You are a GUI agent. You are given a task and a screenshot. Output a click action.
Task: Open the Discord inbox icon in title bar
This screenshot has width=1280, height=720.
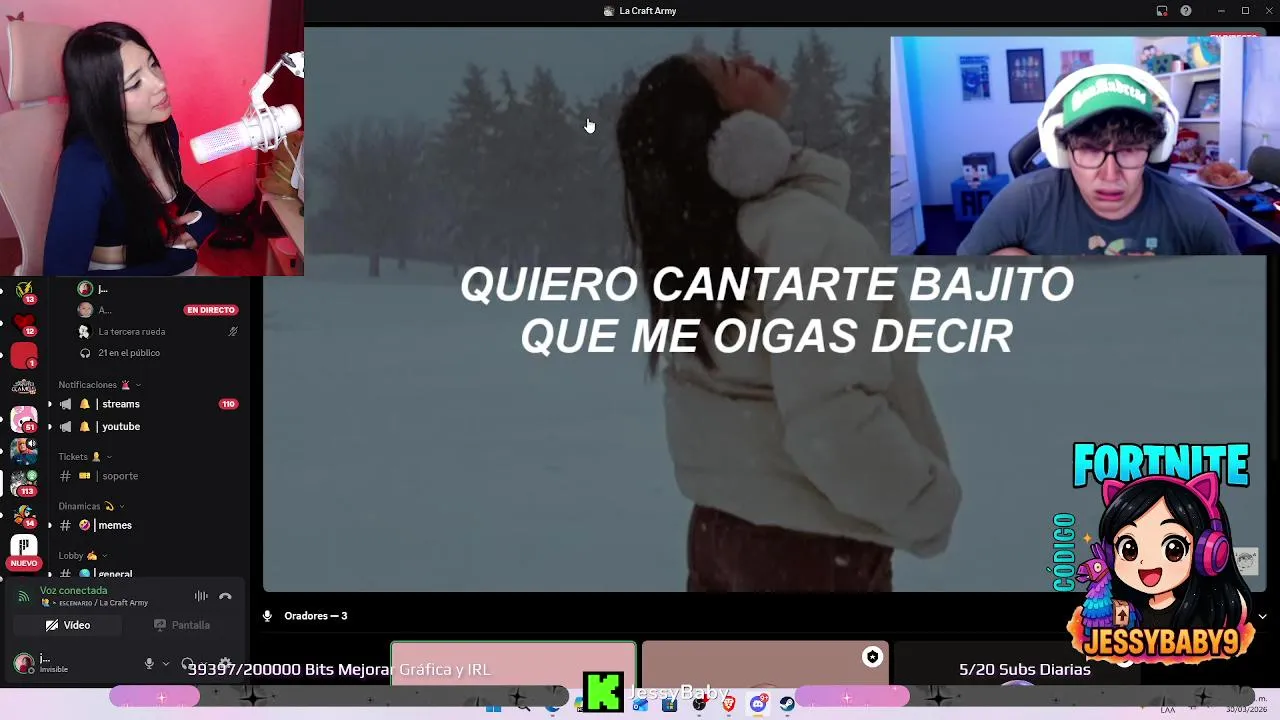[x=1162, y=11]
